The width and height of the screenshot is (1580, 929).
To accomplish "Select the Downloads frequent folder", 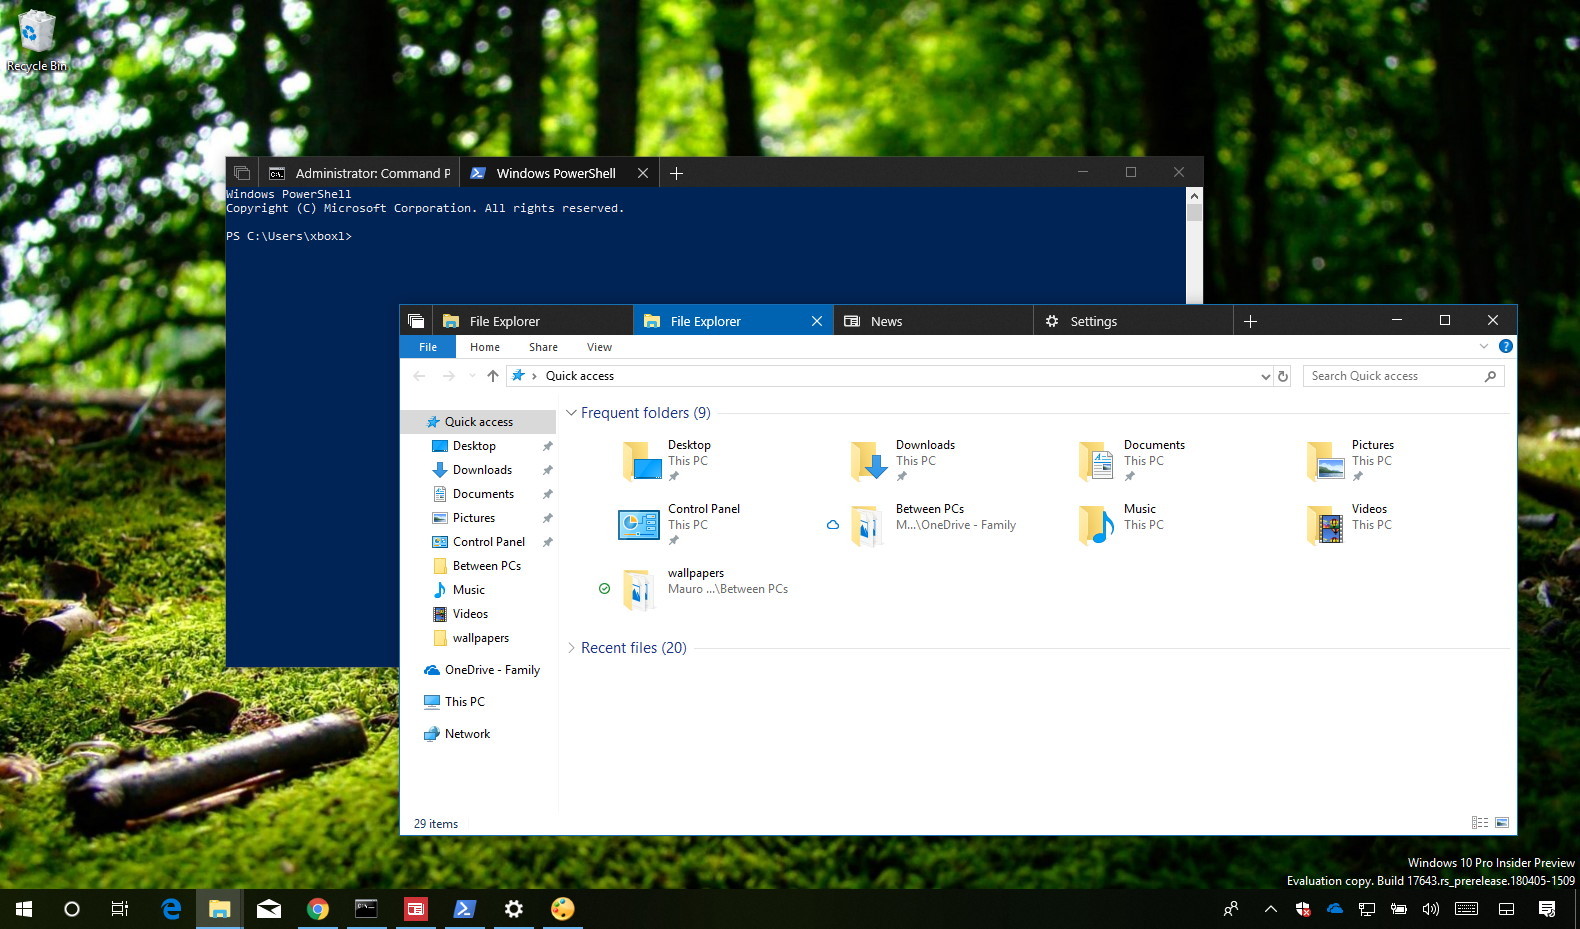I will click(903, 460).
